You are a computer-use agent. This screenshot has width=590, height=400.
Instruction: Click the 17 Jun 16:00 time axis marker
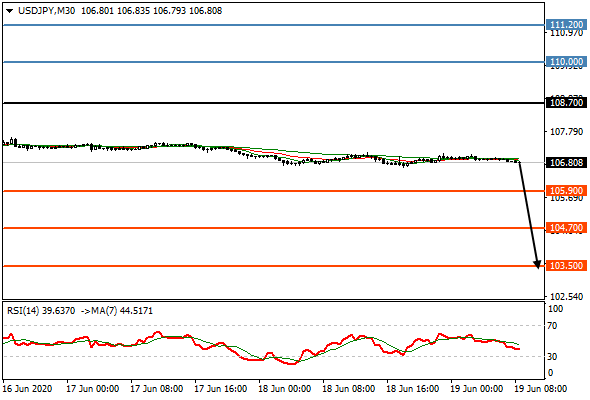(220, 389)
